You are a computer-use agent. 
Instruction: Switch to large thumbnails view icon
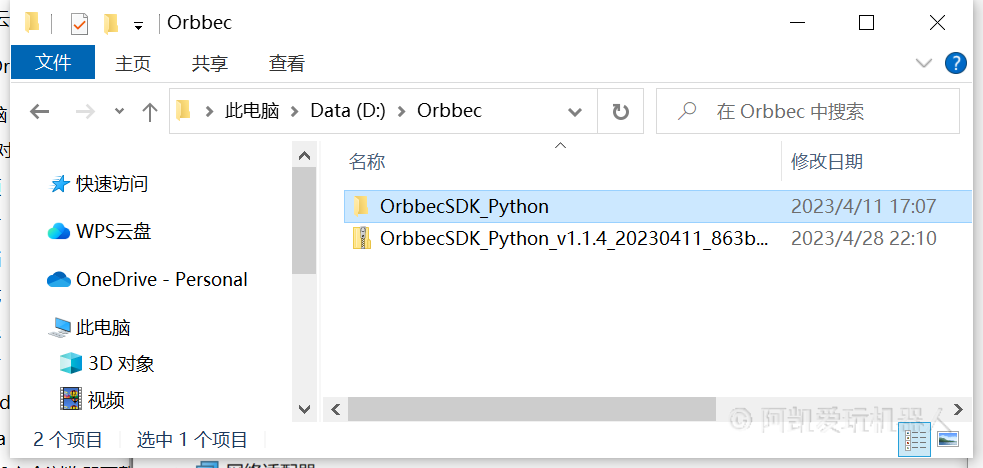point(948,439)
